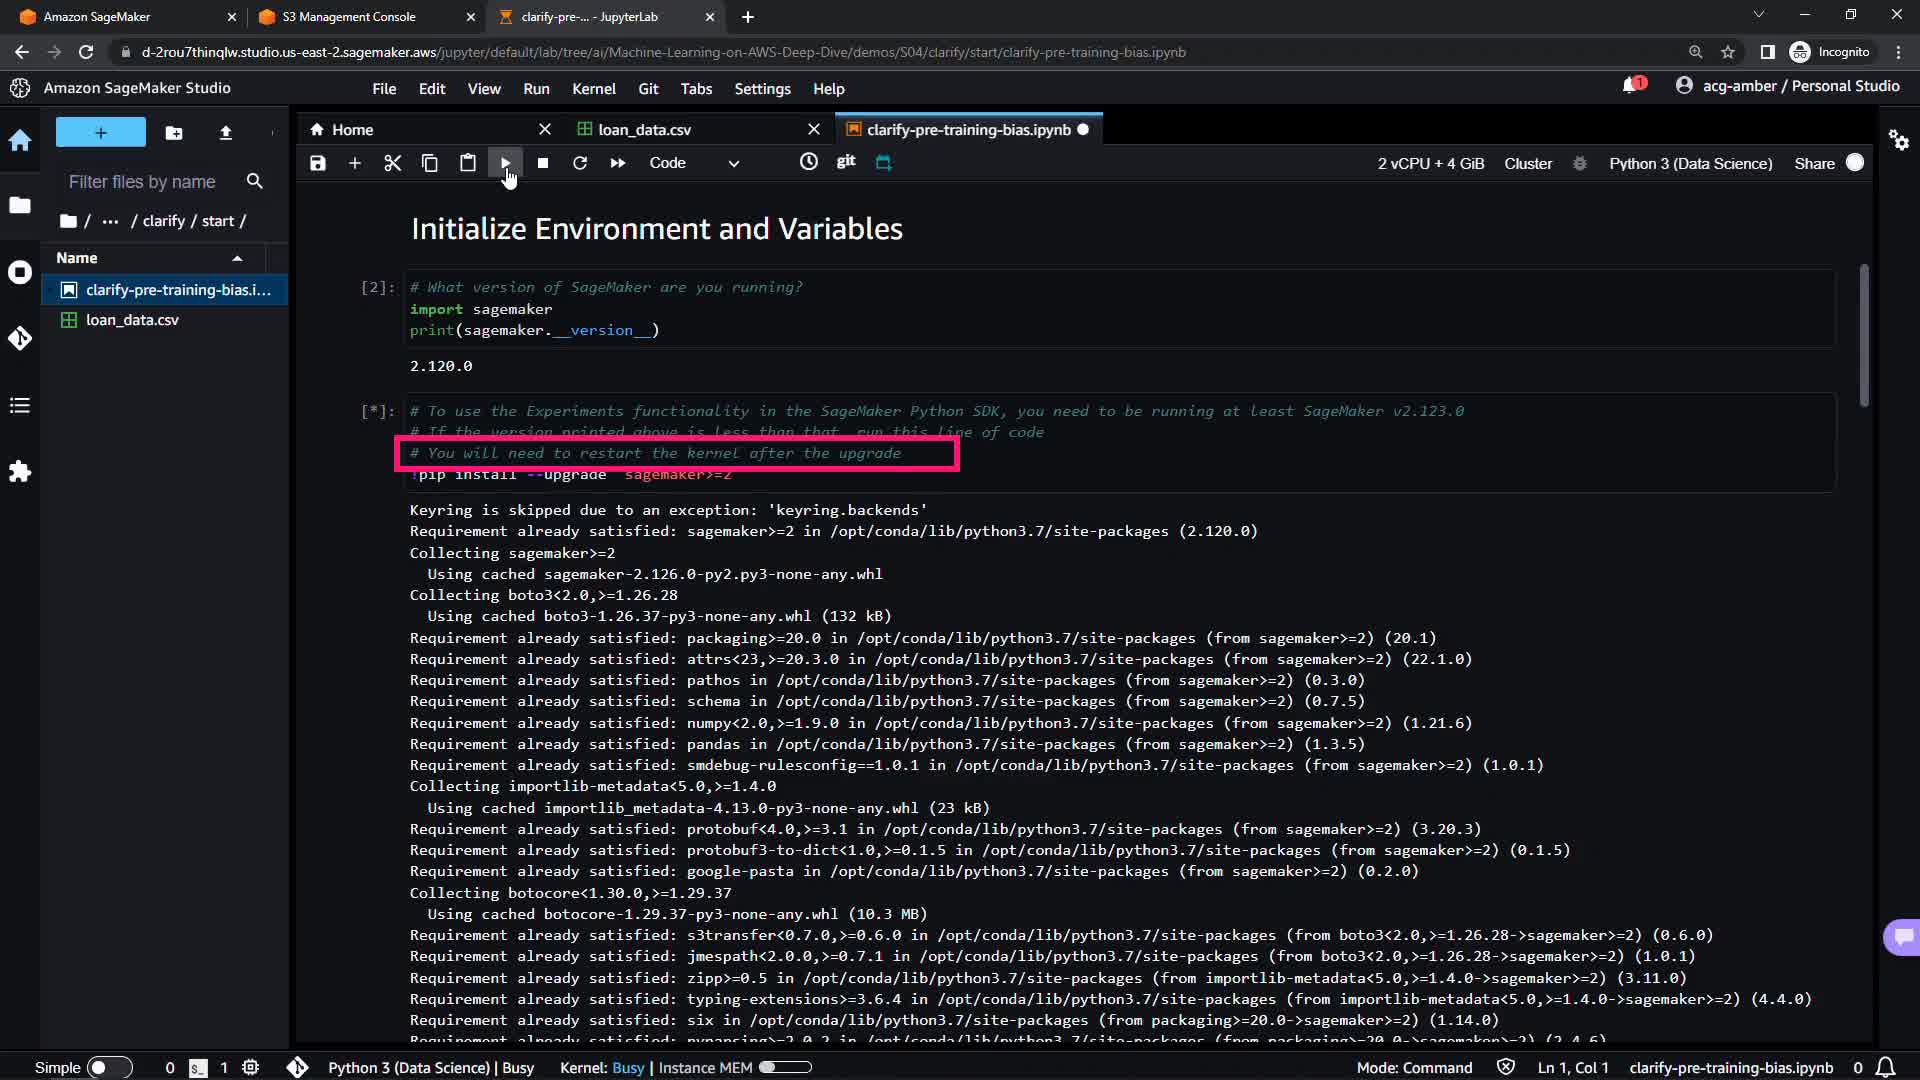The width and height of the screenshot is (1920, 1080).
Task: Click the notifications bell in header
Action: [x=1630, y=86]
